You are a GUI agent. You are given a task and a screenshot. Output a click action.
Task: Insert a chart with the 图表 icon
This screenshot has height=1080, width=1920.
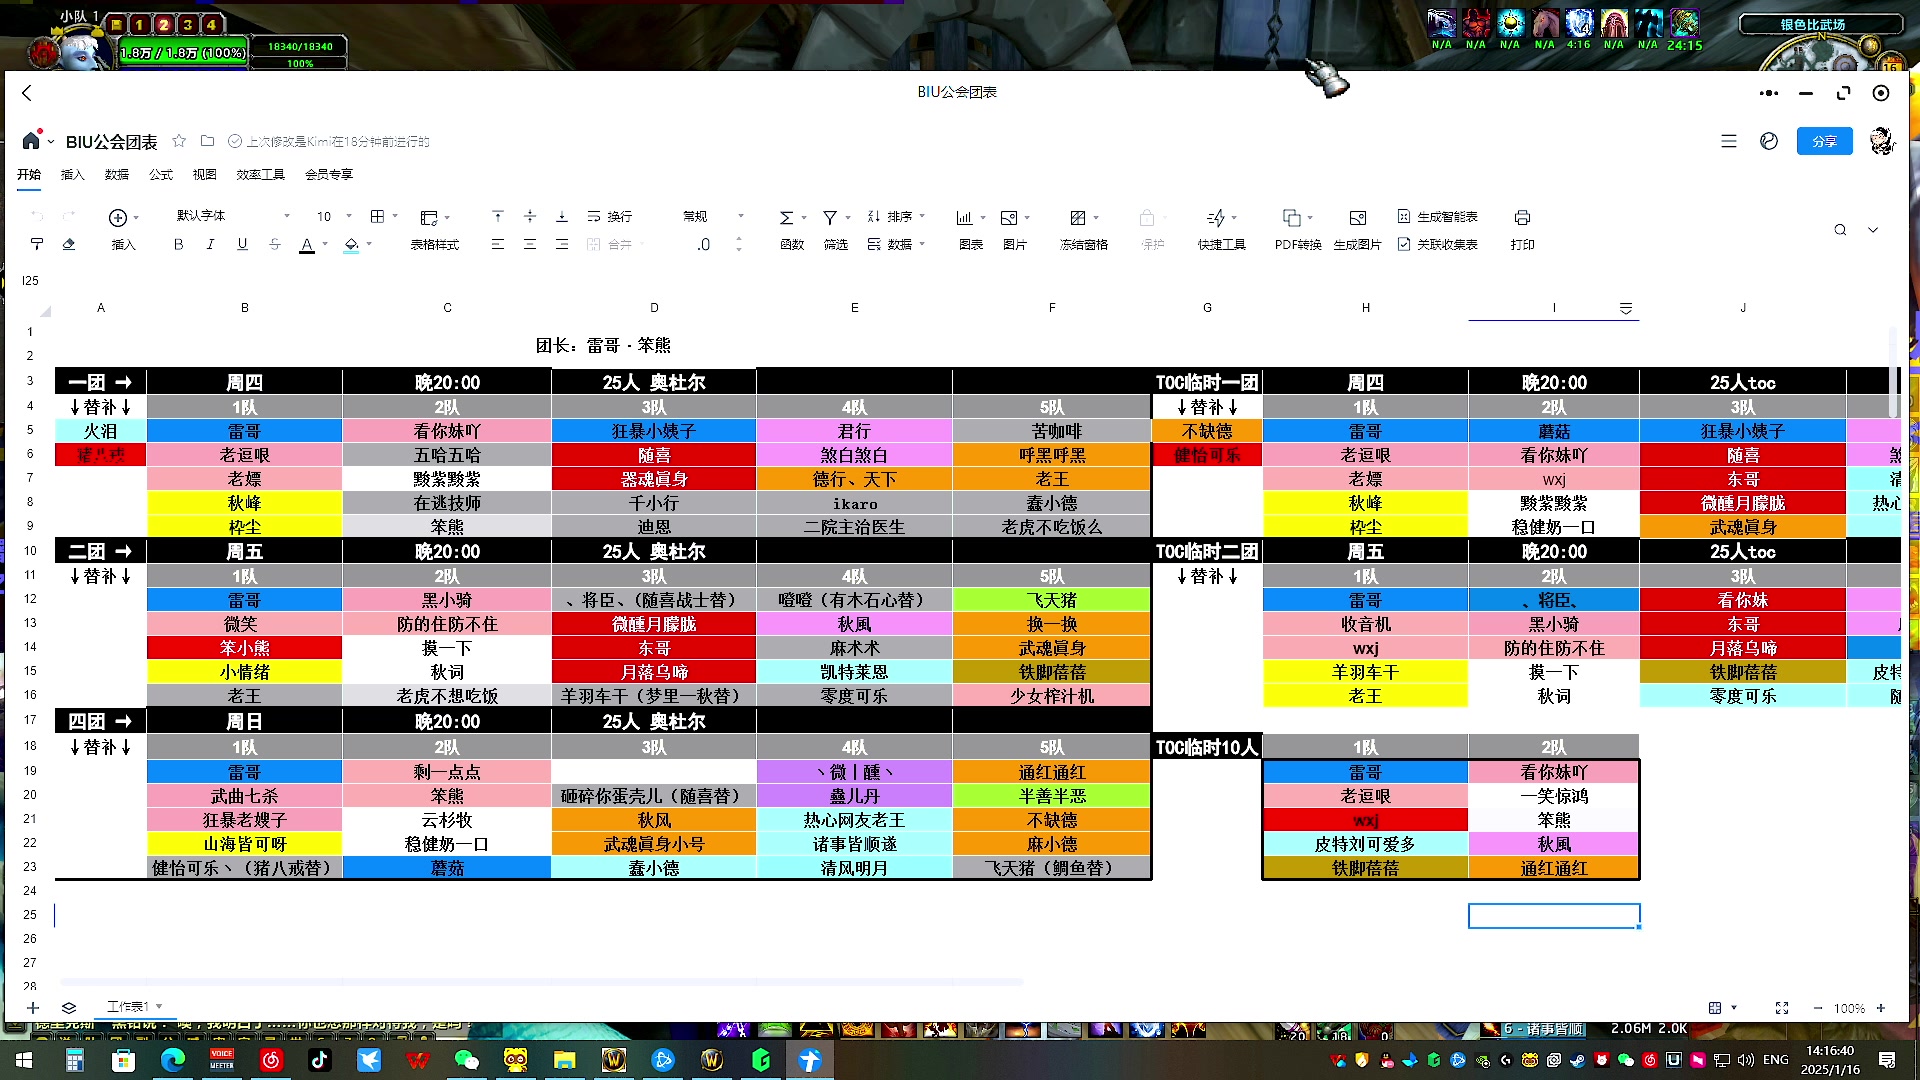click(x=966, y=230)
